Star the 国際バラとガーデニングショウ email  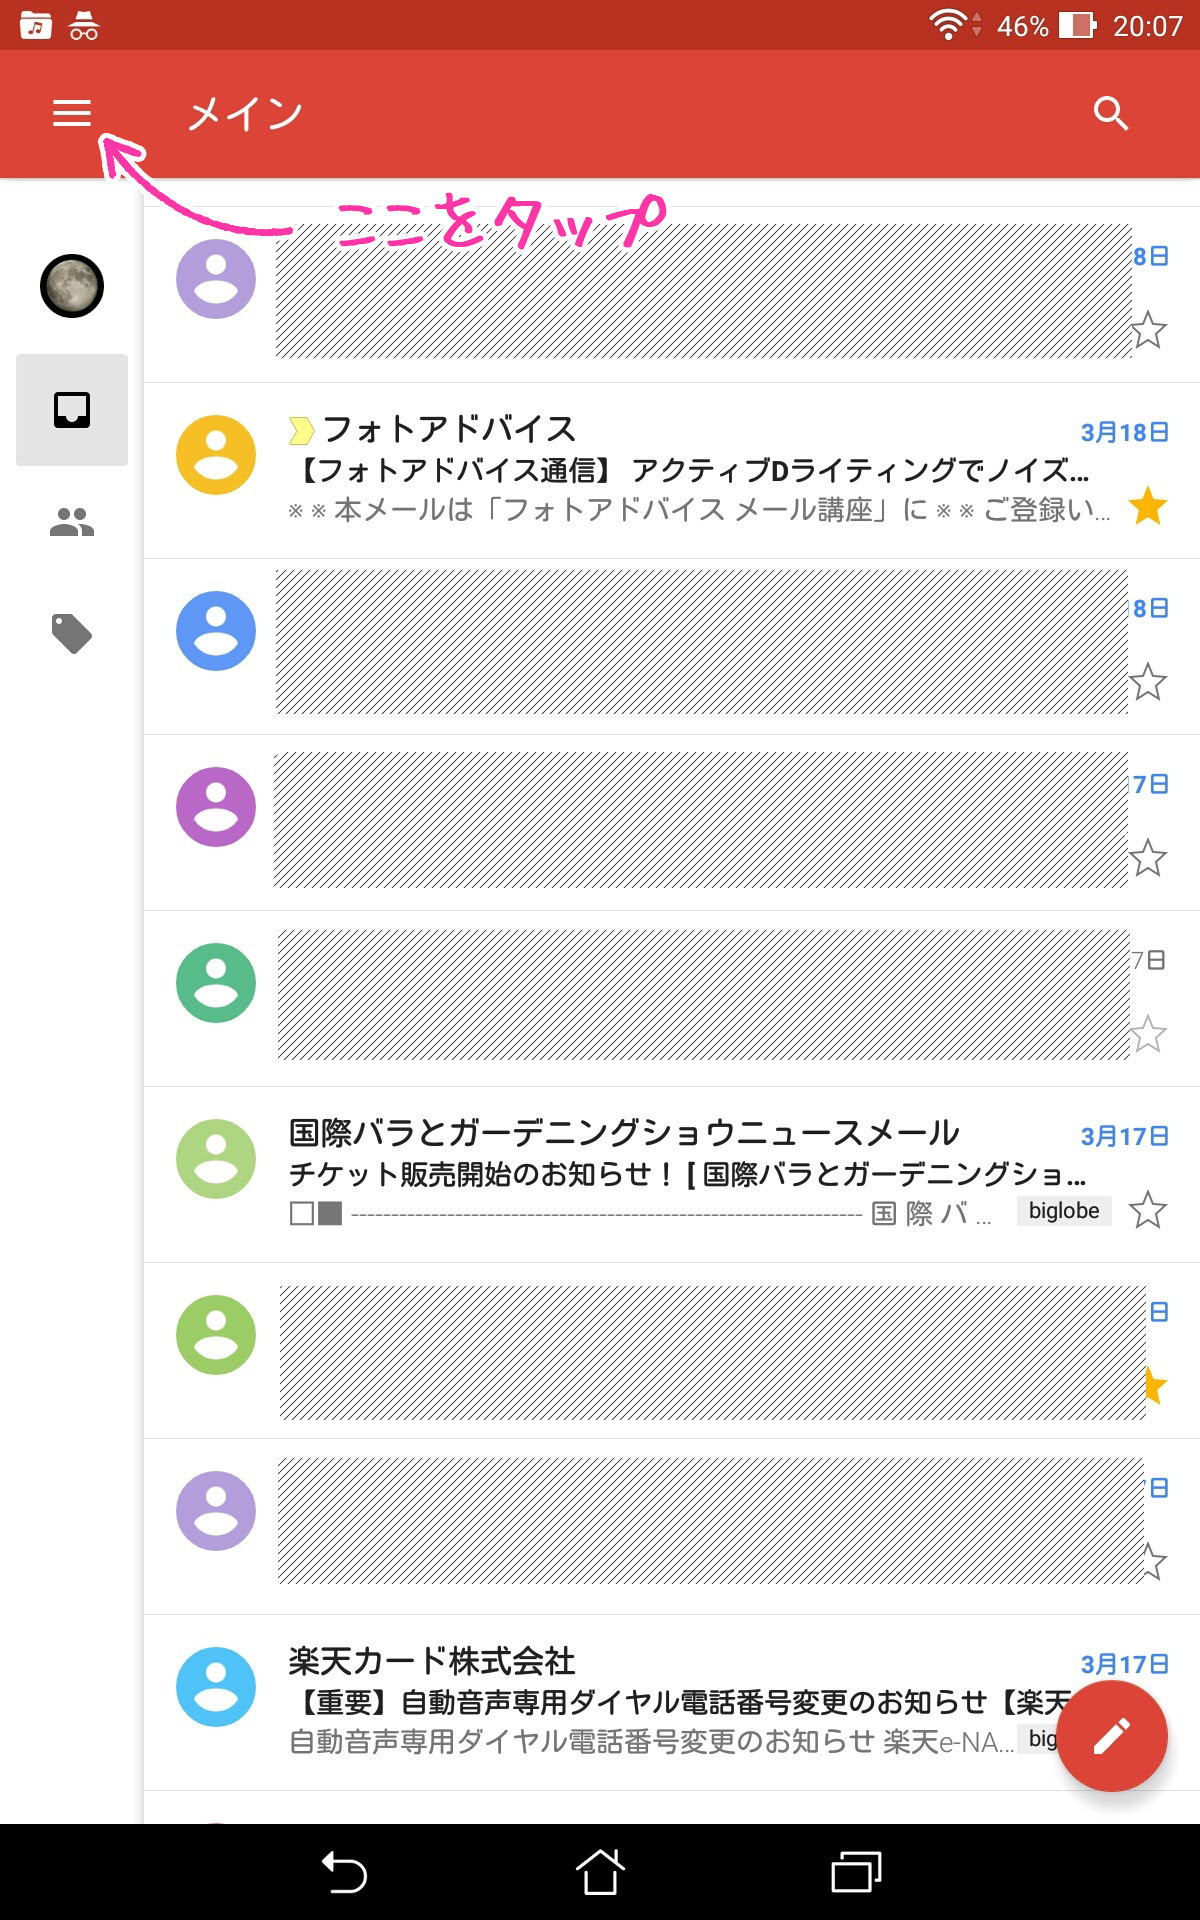[x=1148, y=1211]
